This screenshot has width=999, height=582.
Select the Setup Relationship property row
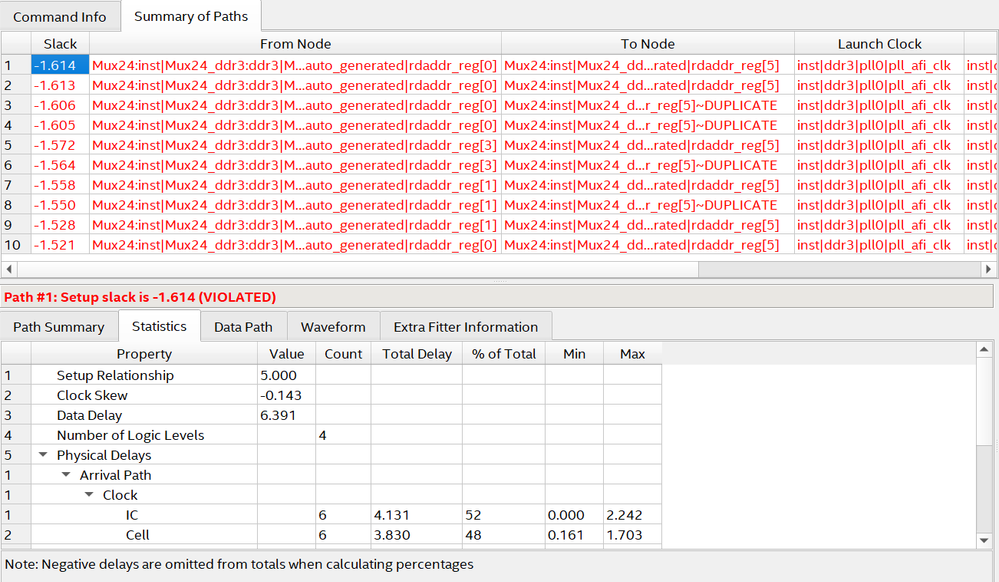tap(115, 375)
